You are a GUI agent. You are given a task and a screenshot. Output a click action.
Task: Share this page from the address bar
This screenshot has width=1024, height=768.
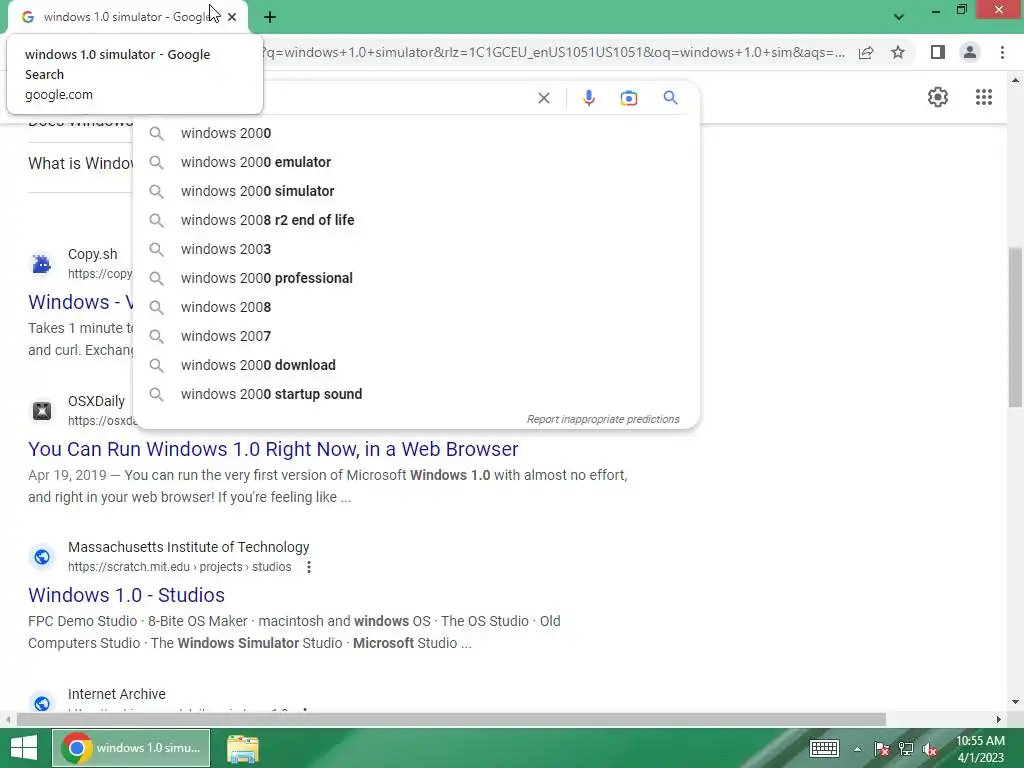866,52
